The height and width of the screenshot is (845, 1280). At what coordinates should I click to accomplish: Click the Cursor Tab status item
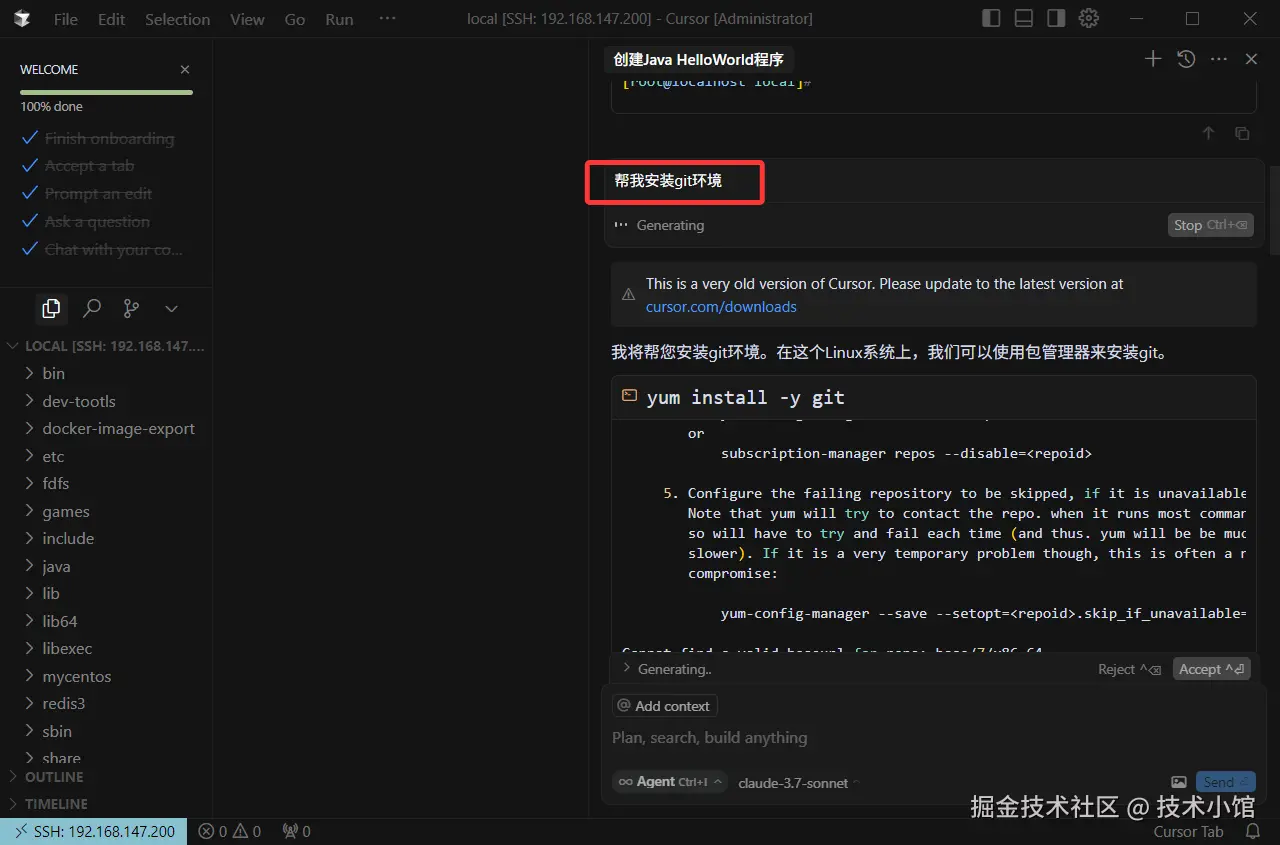pos(1188,831)
